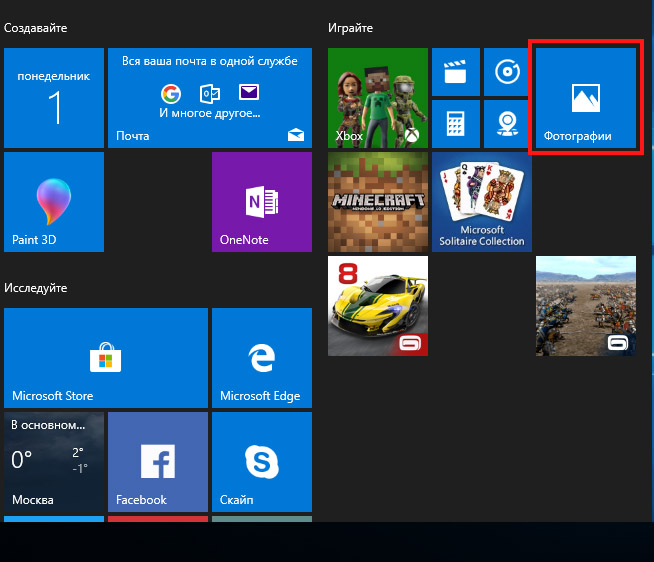
Task: Launch Microsoft Solitaire Collection tile
Action: (482, 202)
